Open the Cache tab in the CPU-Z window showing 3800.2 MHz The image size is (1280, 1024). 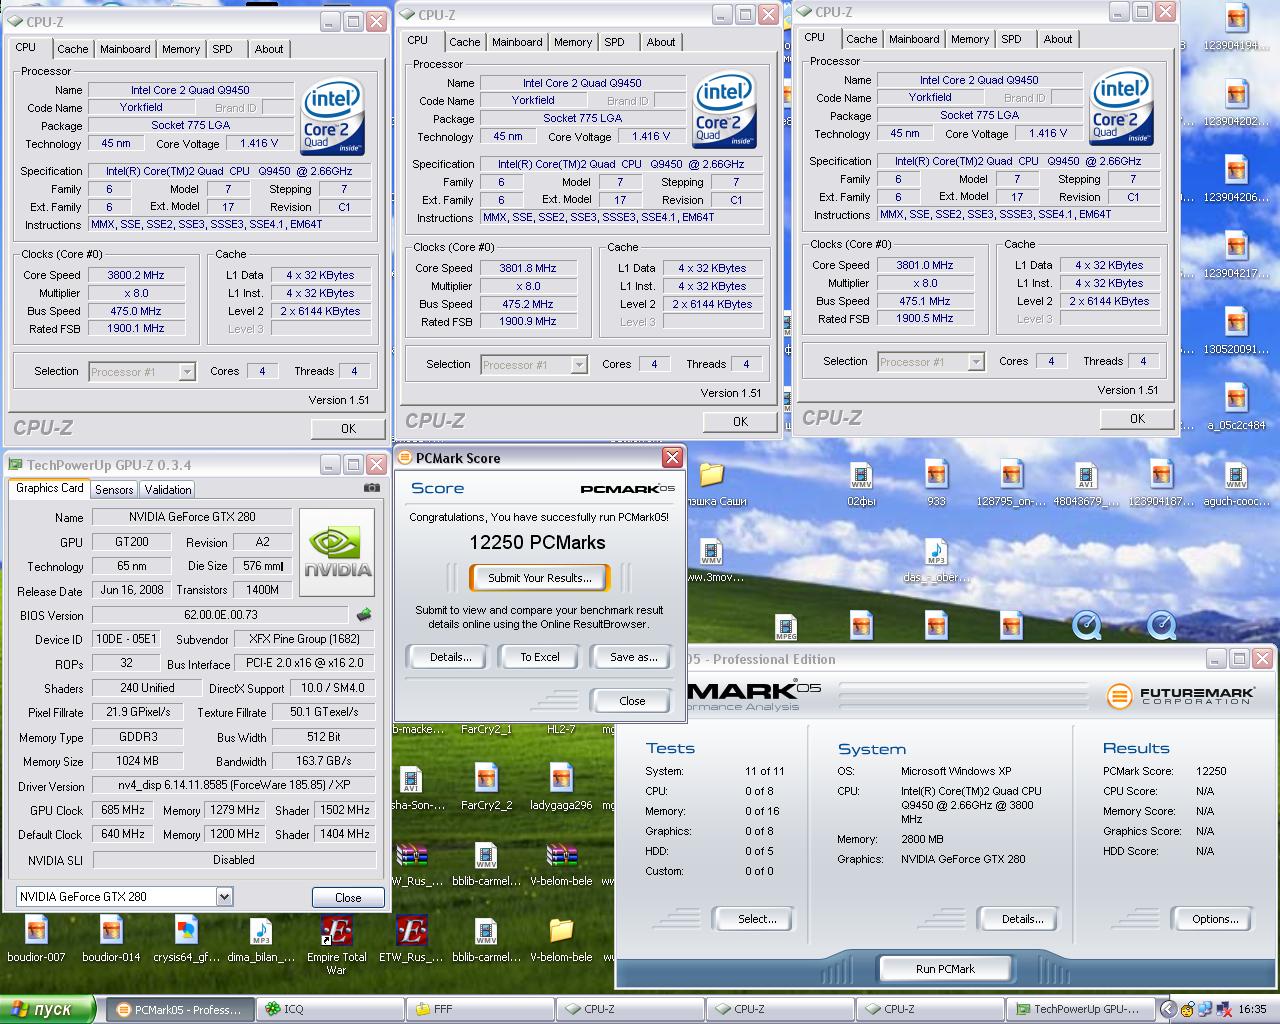point(73,48)
